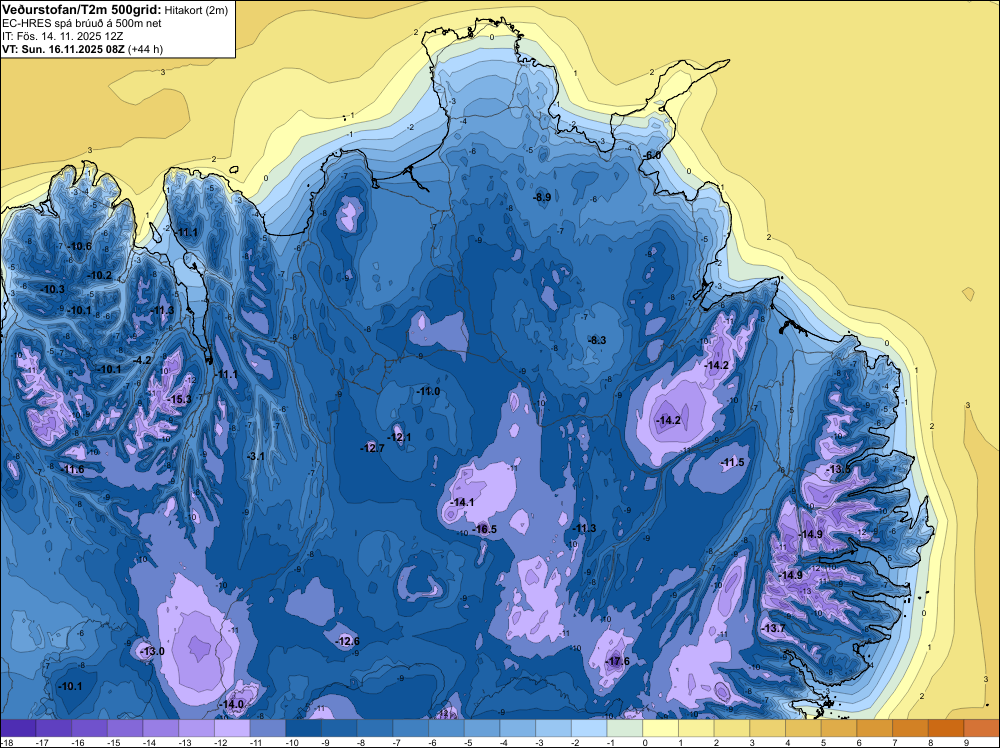Select the -13.7 temperature value
The width and height of the screenshot is (1000, 748).
774,628
